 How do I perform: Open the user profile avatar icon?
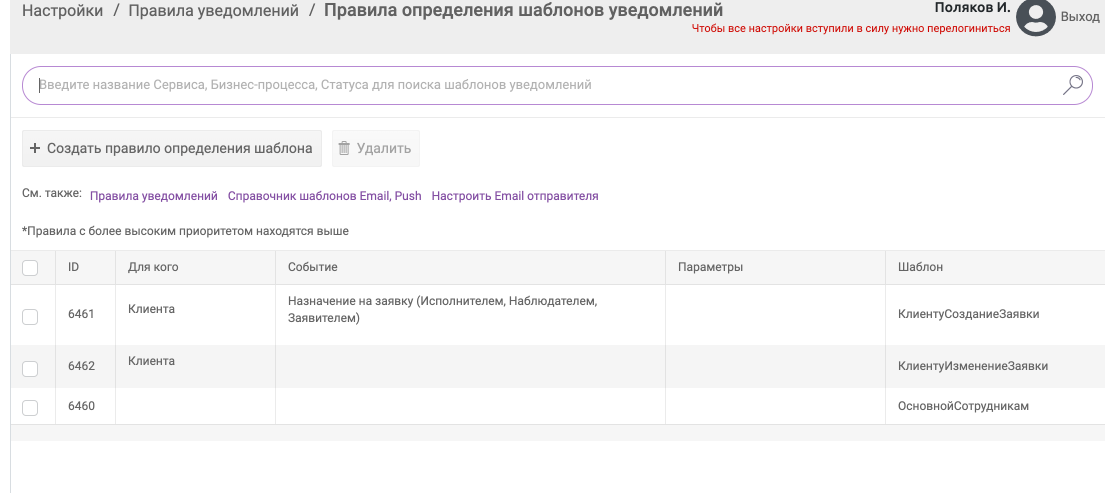click(1036, 17)
